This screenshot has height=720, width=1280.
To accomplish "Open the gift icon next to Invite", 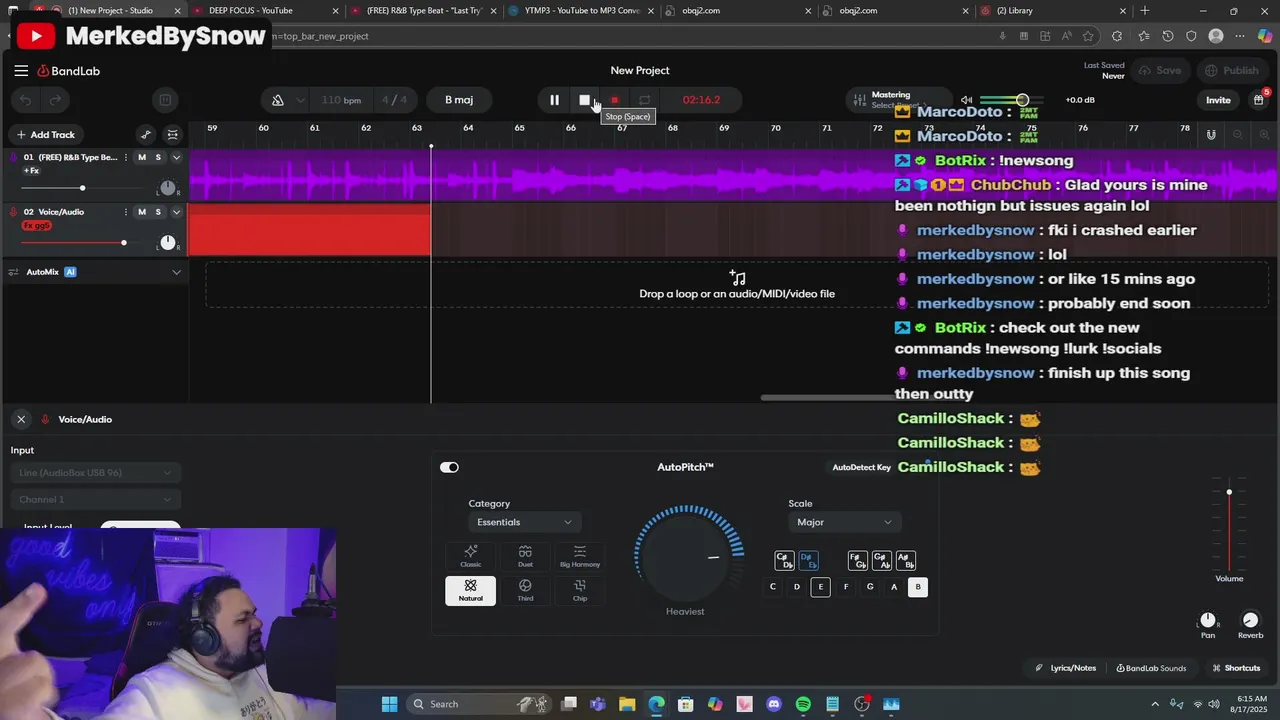I will pyautogui.click(x=1259, y=100).
